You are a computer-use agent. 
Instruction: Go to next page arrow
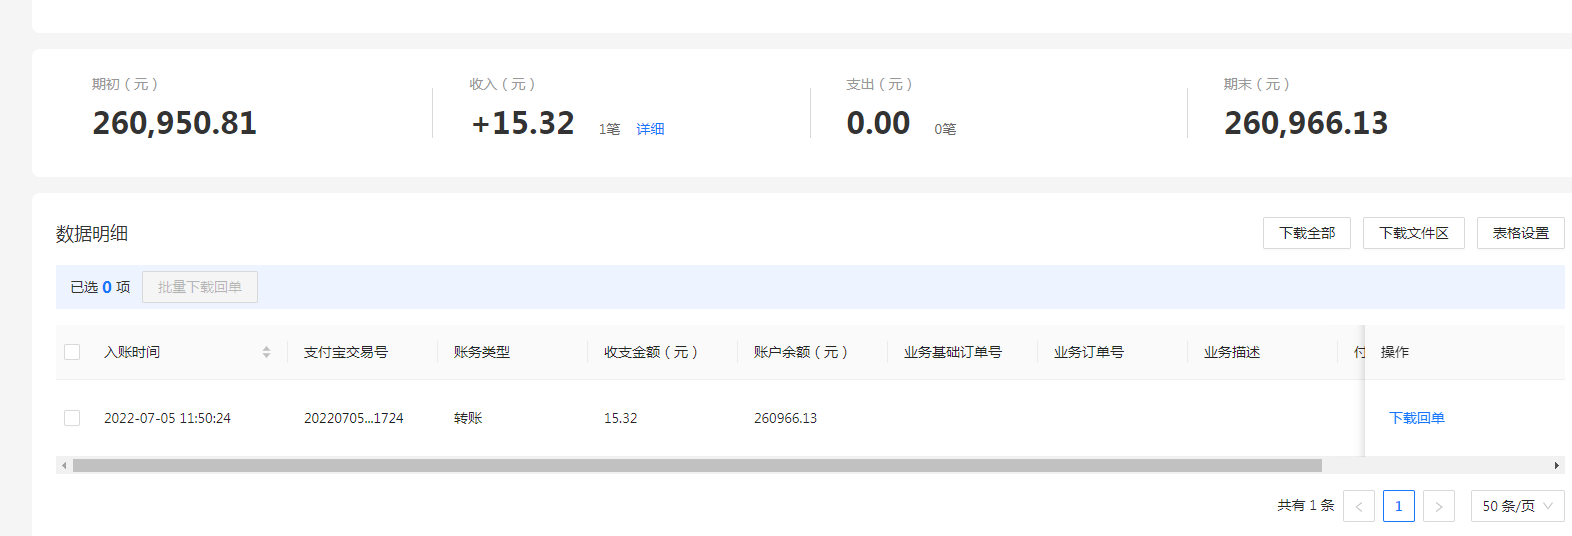coord(1439,506)
